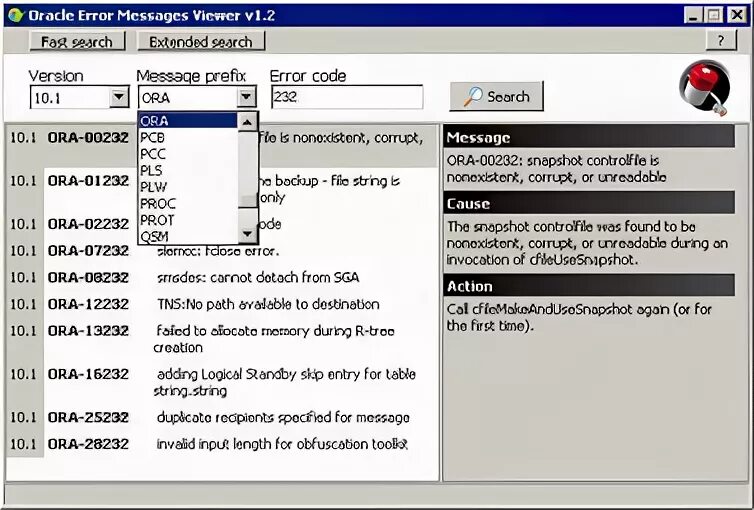Select the ORA-08232 result row
This screenshot has width=754, height=510.
pyautogui.click(x=222, y=277)
